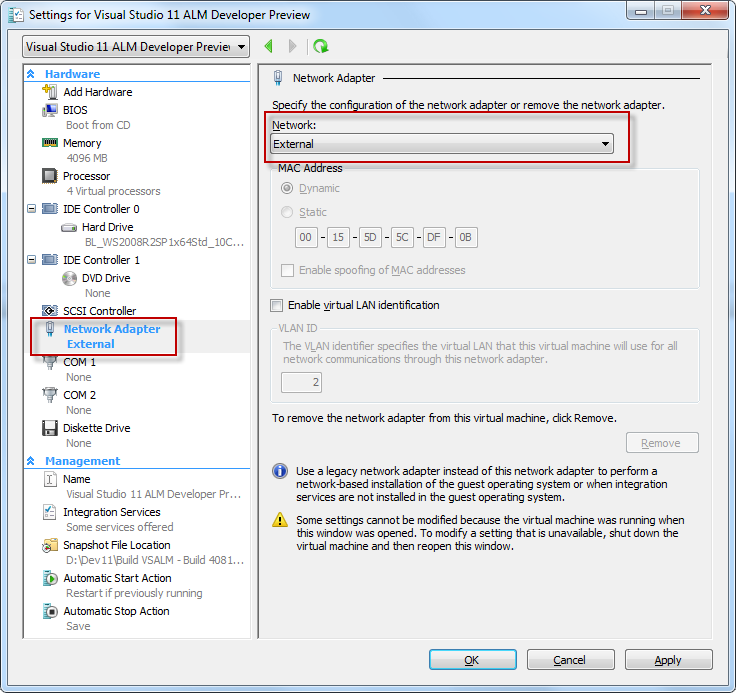Image resolution: width=736 pixels, height=693 pixels.
Task: Click the Cancel button
Action: (571, 660)
